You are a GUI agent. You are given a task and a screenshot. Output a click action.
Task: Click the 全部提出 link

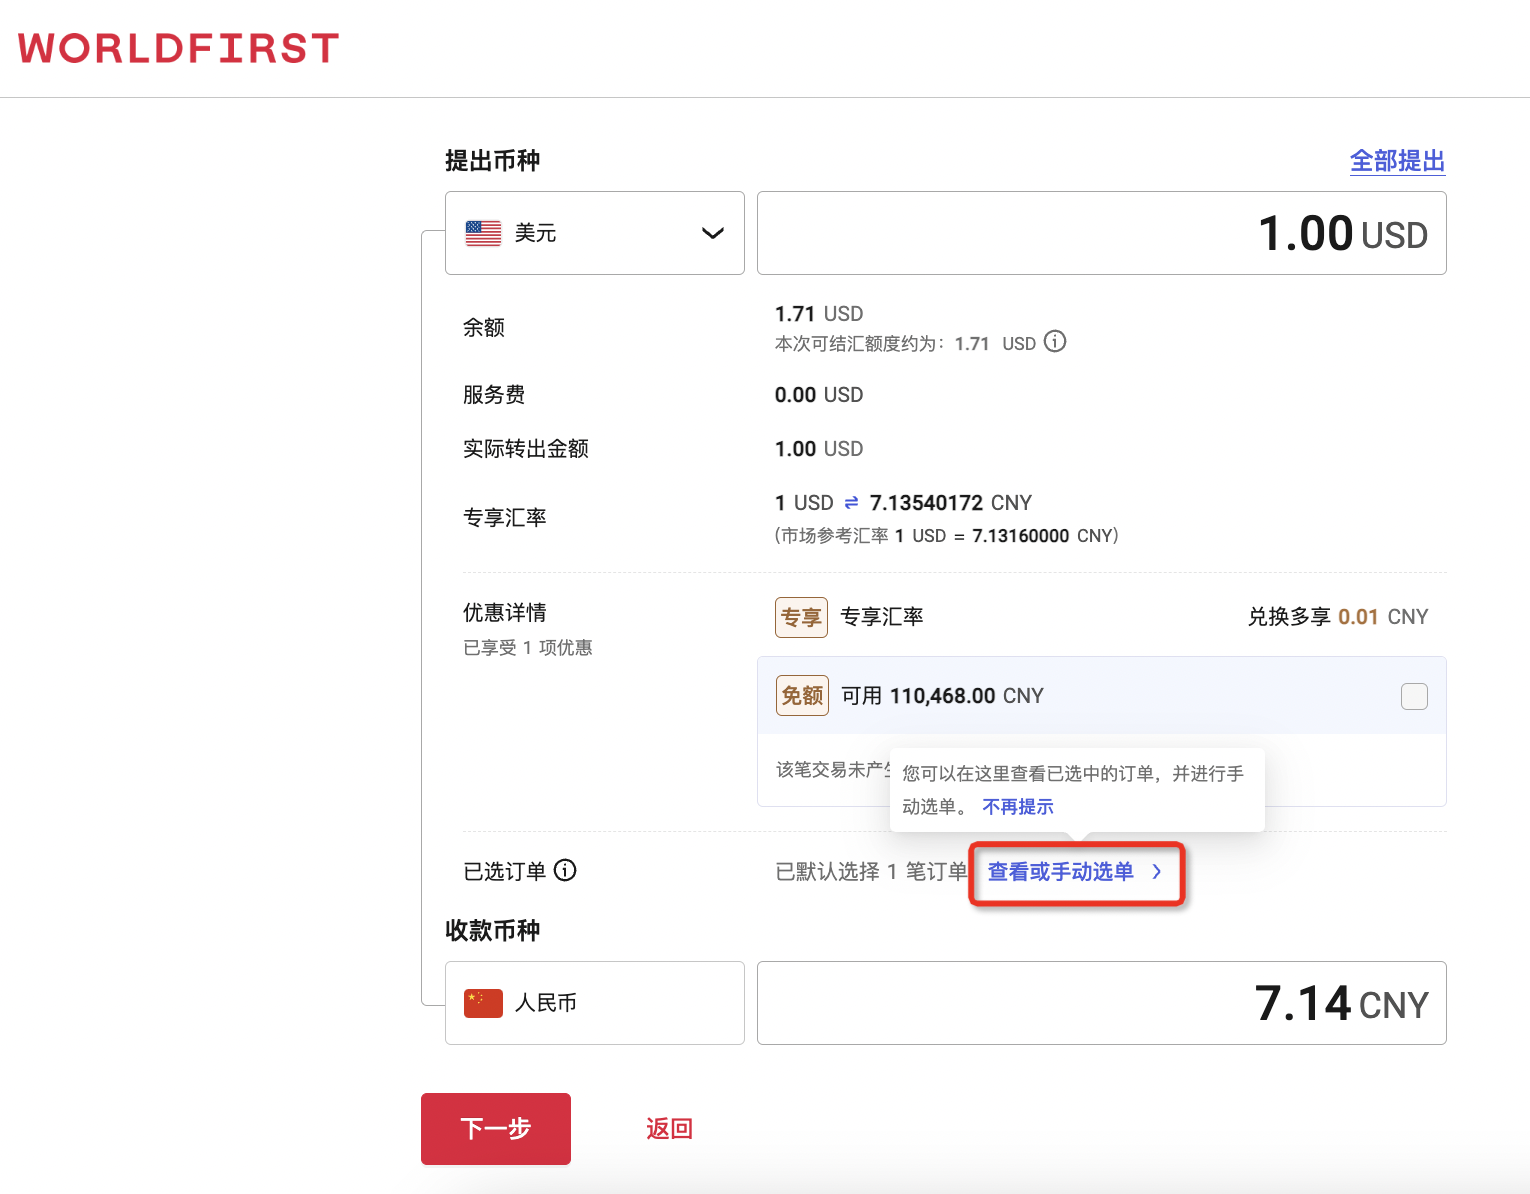1397,161
